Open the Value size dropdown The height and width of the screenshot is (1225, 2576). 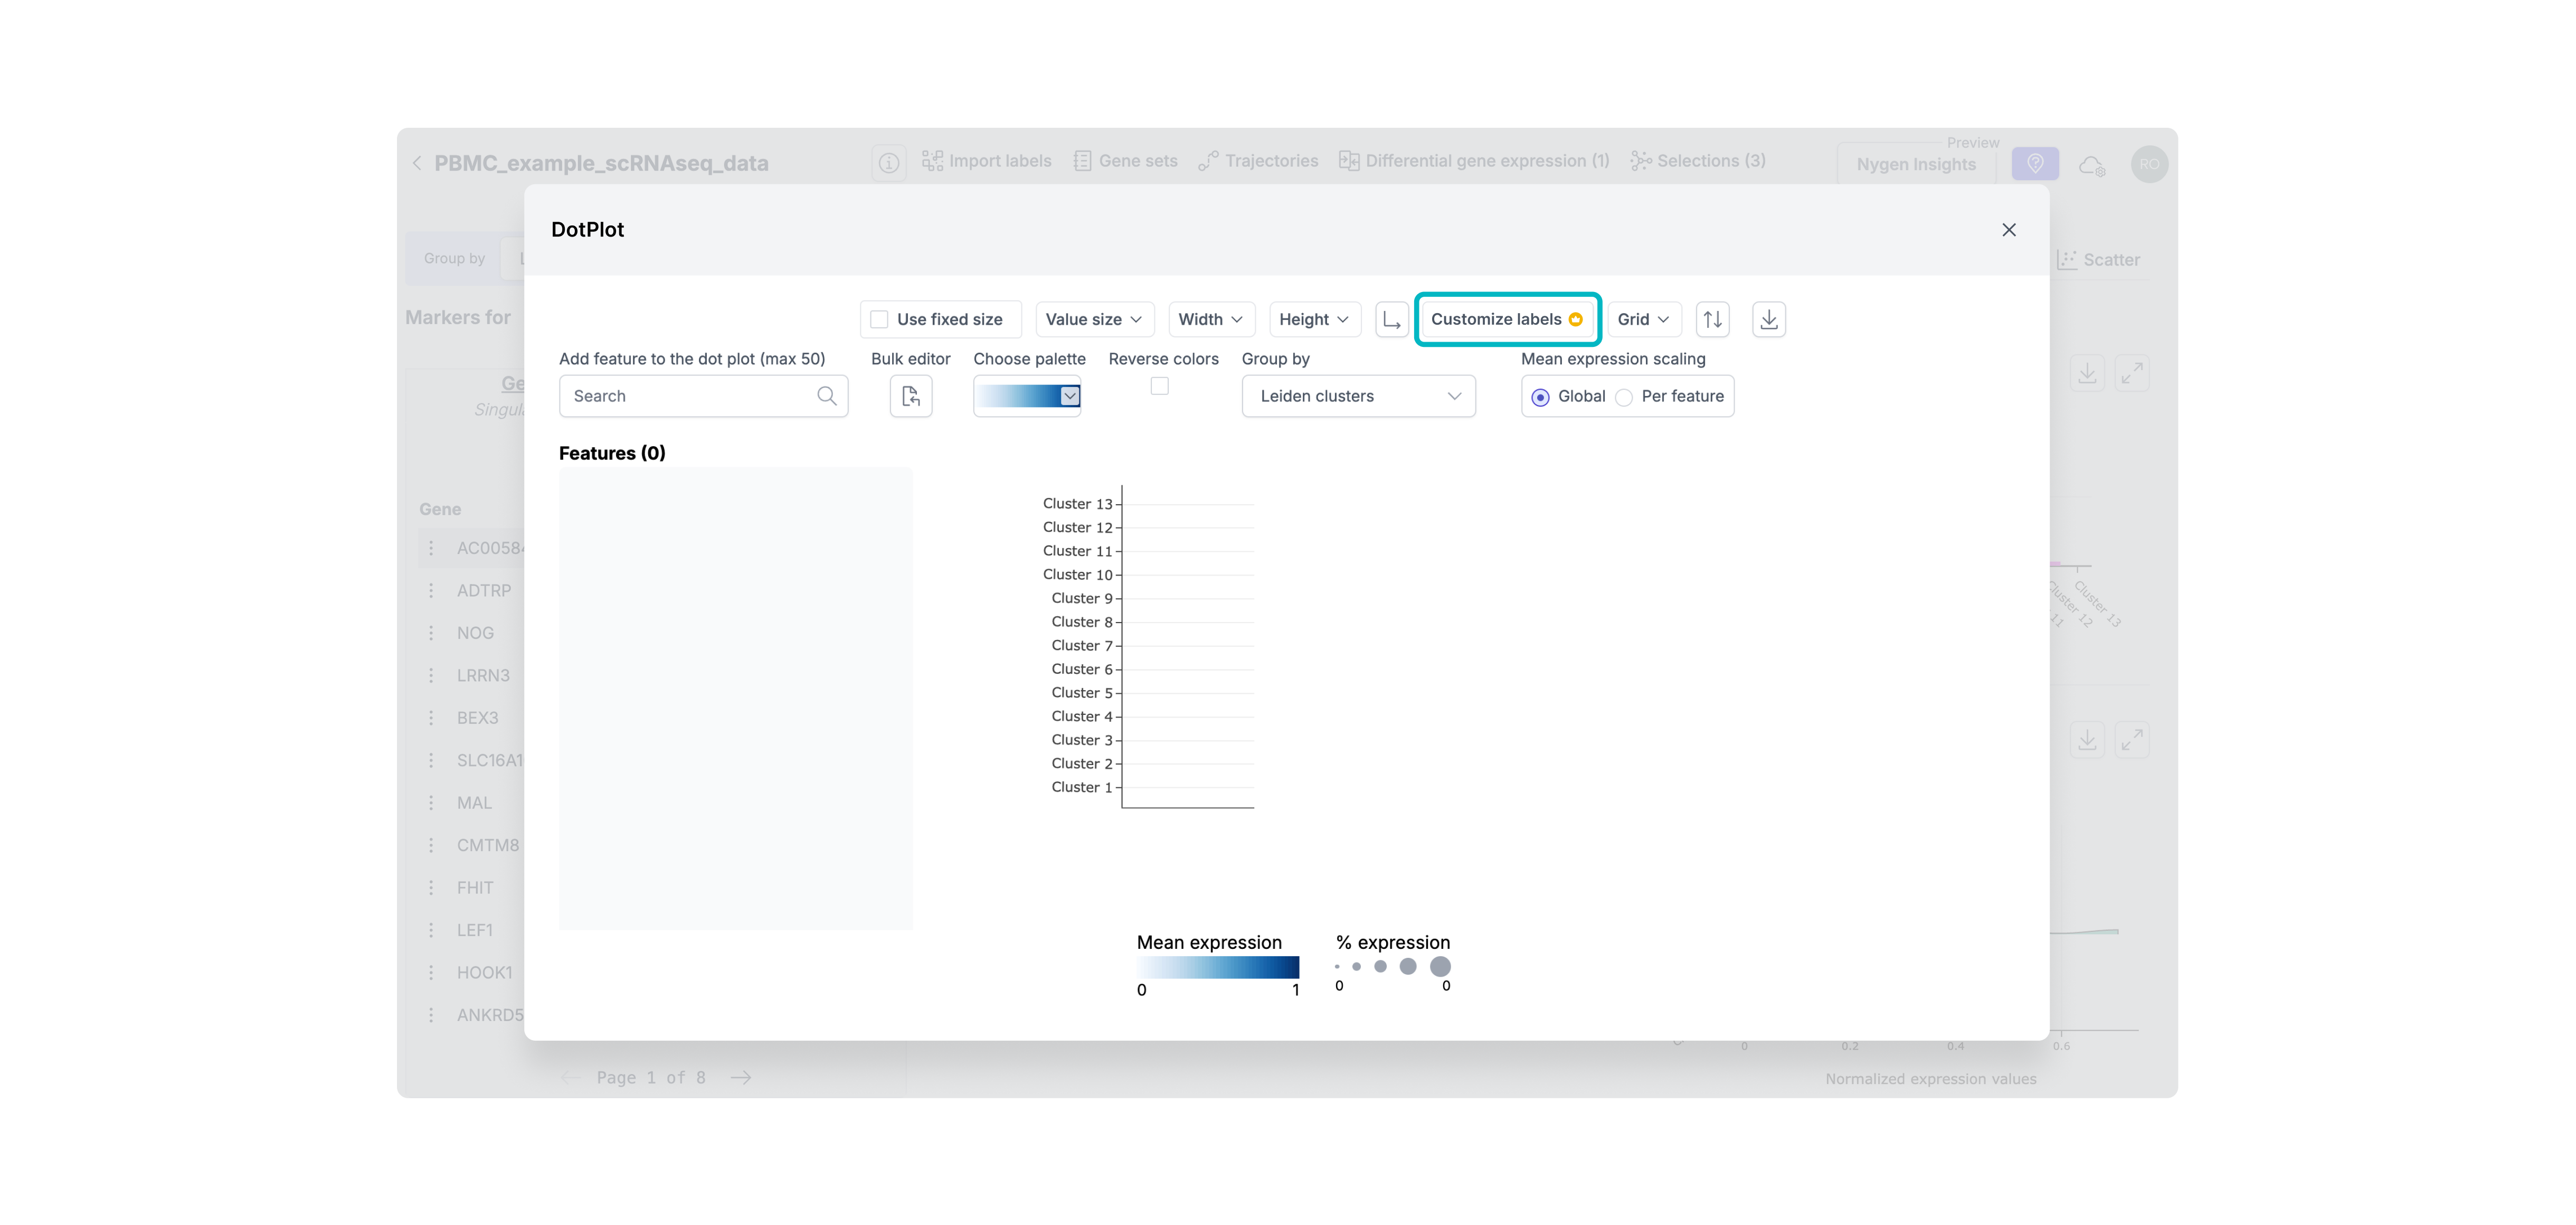(x=1093, y=319)
